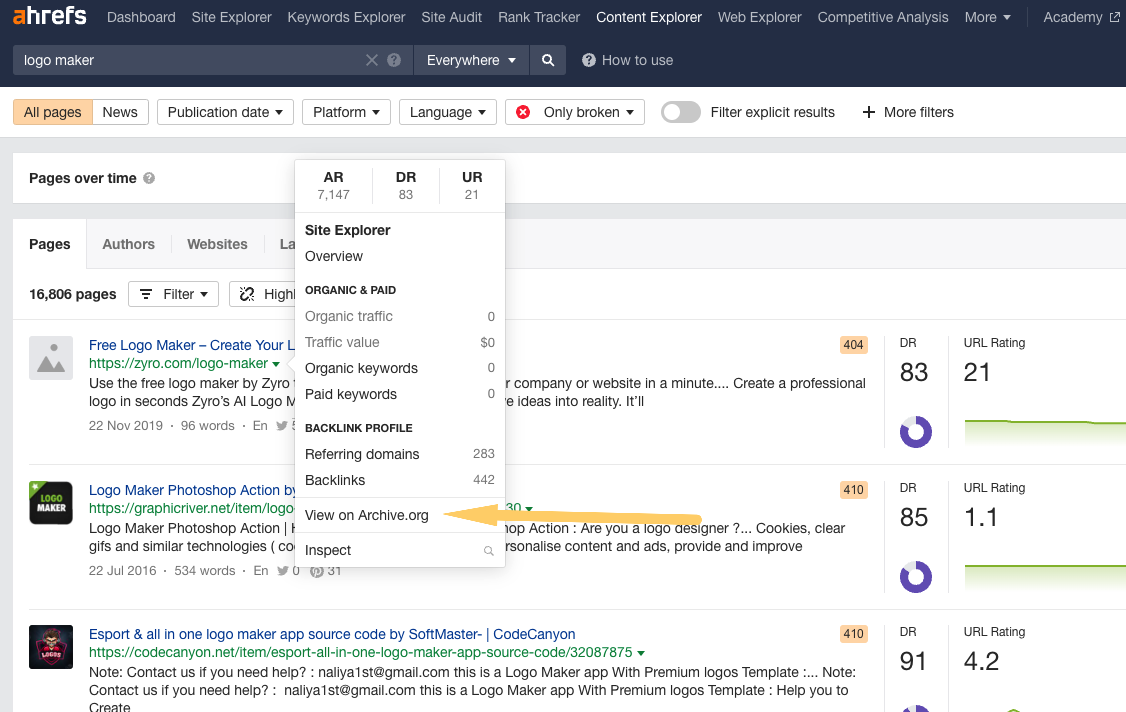This screenshot has height=712, width=1126.
Task: Open the Language filter dropdown
Action: [448, 112]
